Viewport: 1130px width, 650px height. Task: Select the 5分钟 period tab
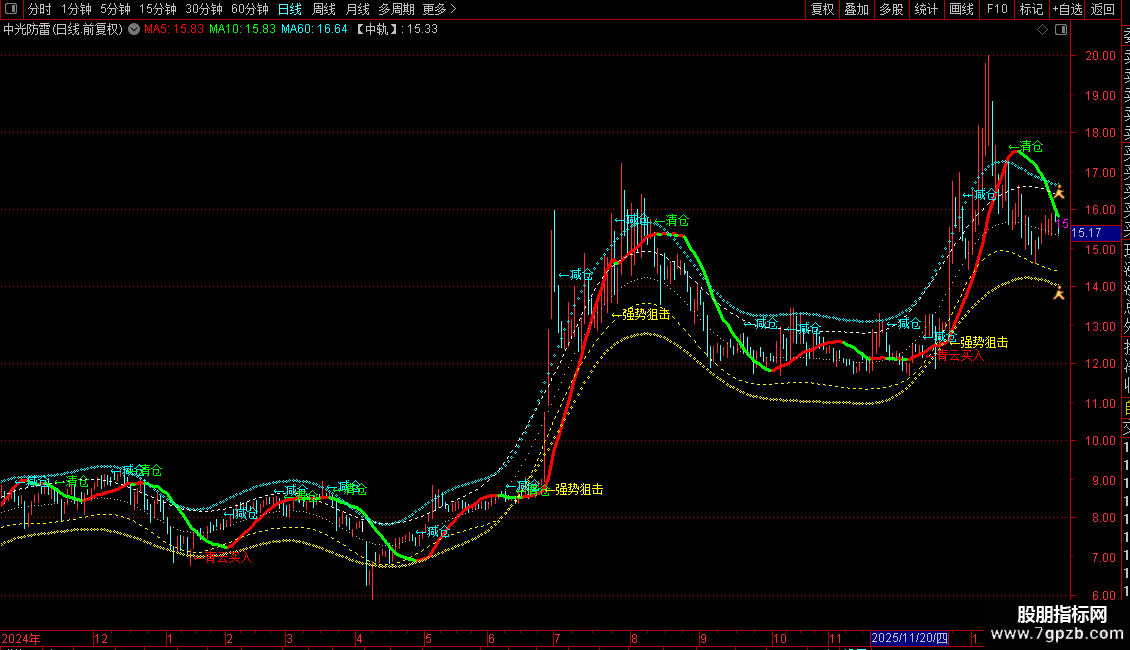(115, 9)
